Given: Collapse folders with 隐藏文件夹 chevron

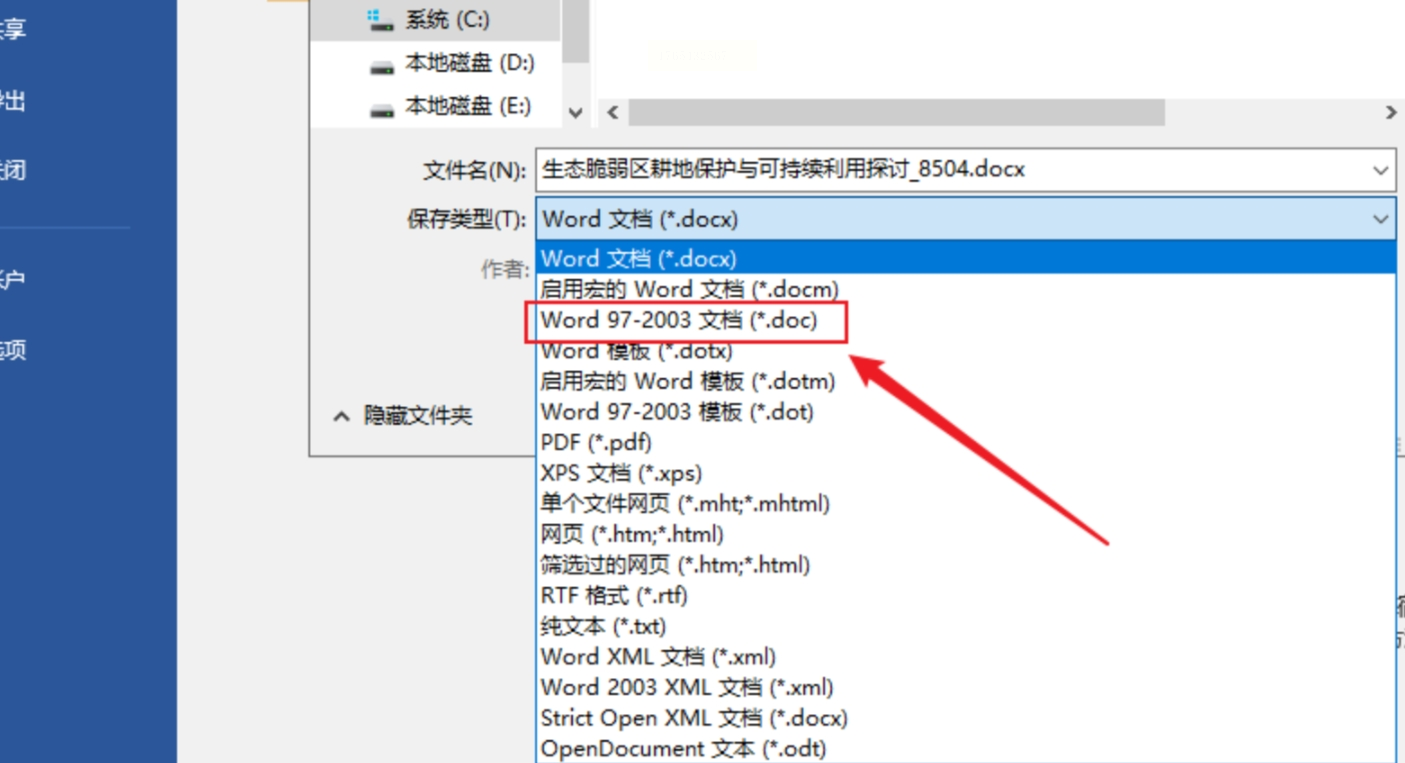Looking at the screenshot, I should (x=342, y=416).
